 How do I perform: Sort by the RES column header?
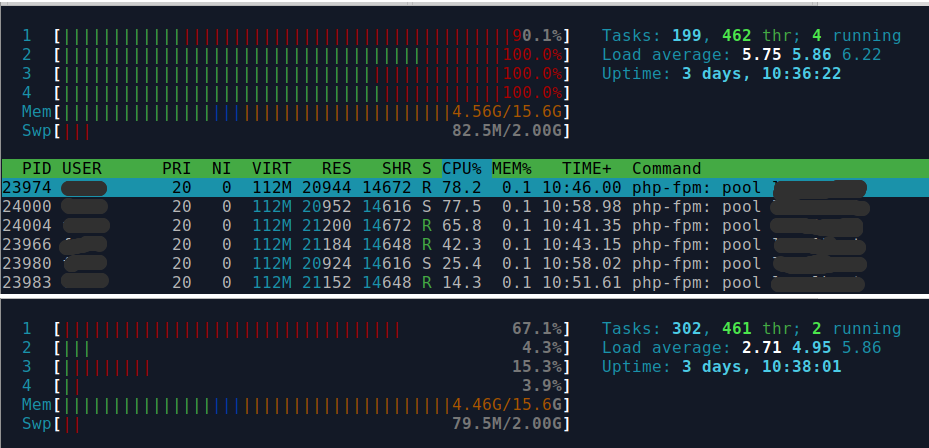[336, 168]
